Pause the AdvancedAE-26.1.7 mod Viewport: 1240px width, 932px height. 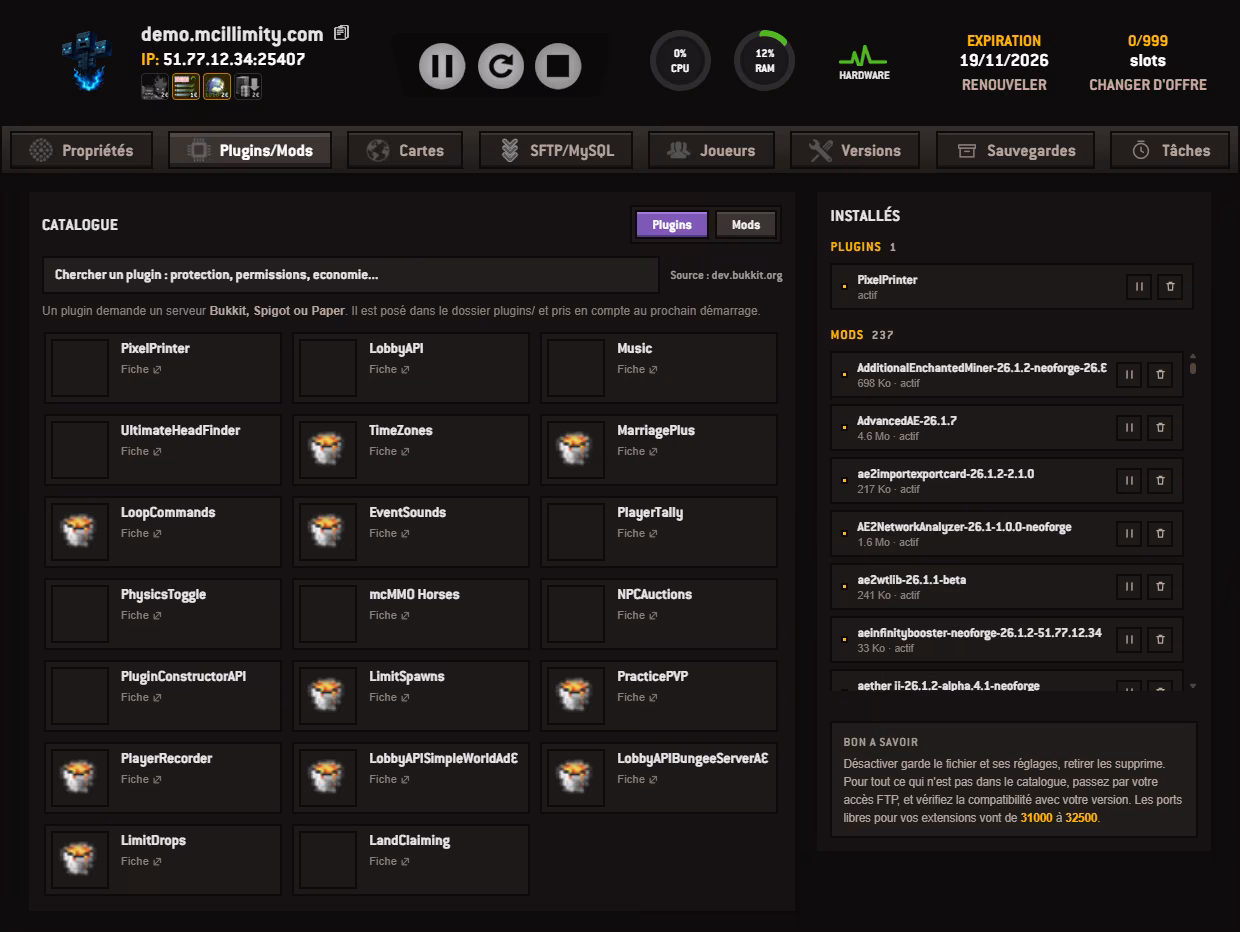point(1129,428)
